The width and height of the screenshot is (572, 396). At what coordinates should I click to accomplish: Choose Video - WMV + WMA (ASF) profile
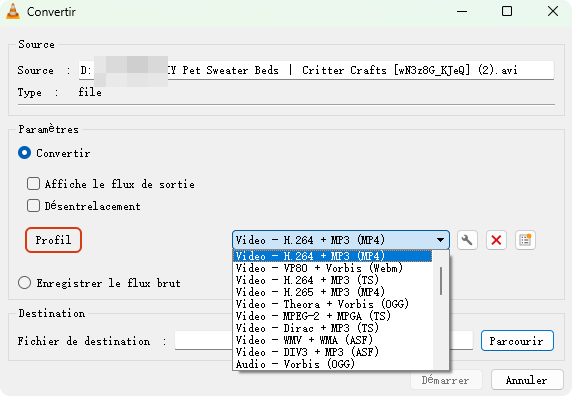tap(332, 340)
